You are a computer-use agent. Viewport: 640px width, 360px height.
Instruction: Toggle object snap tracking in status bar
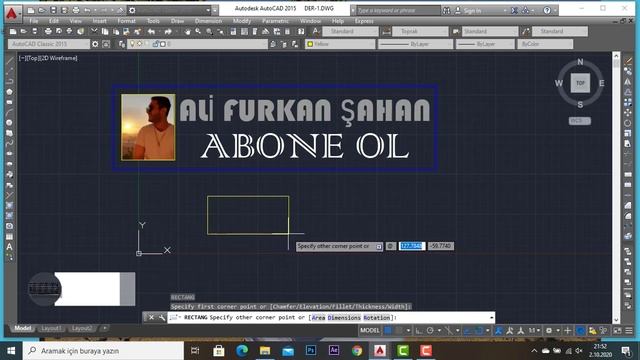(468, 331)
